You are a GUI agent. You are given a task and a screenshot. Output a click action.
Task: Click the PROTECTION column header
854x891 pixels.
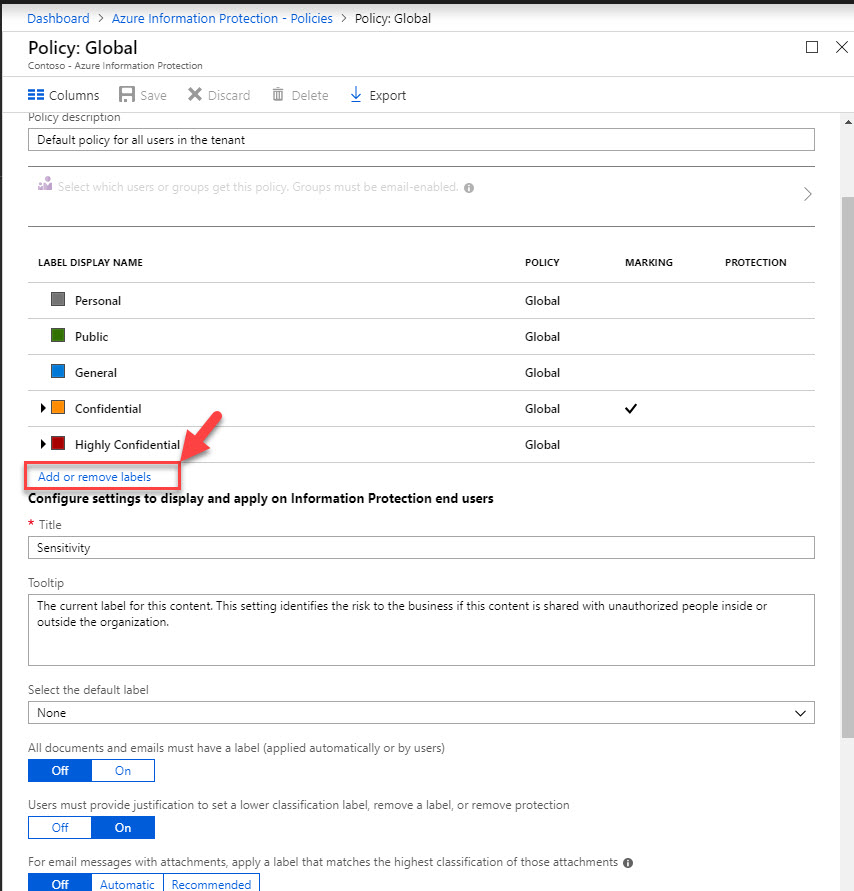coord(756,263)
